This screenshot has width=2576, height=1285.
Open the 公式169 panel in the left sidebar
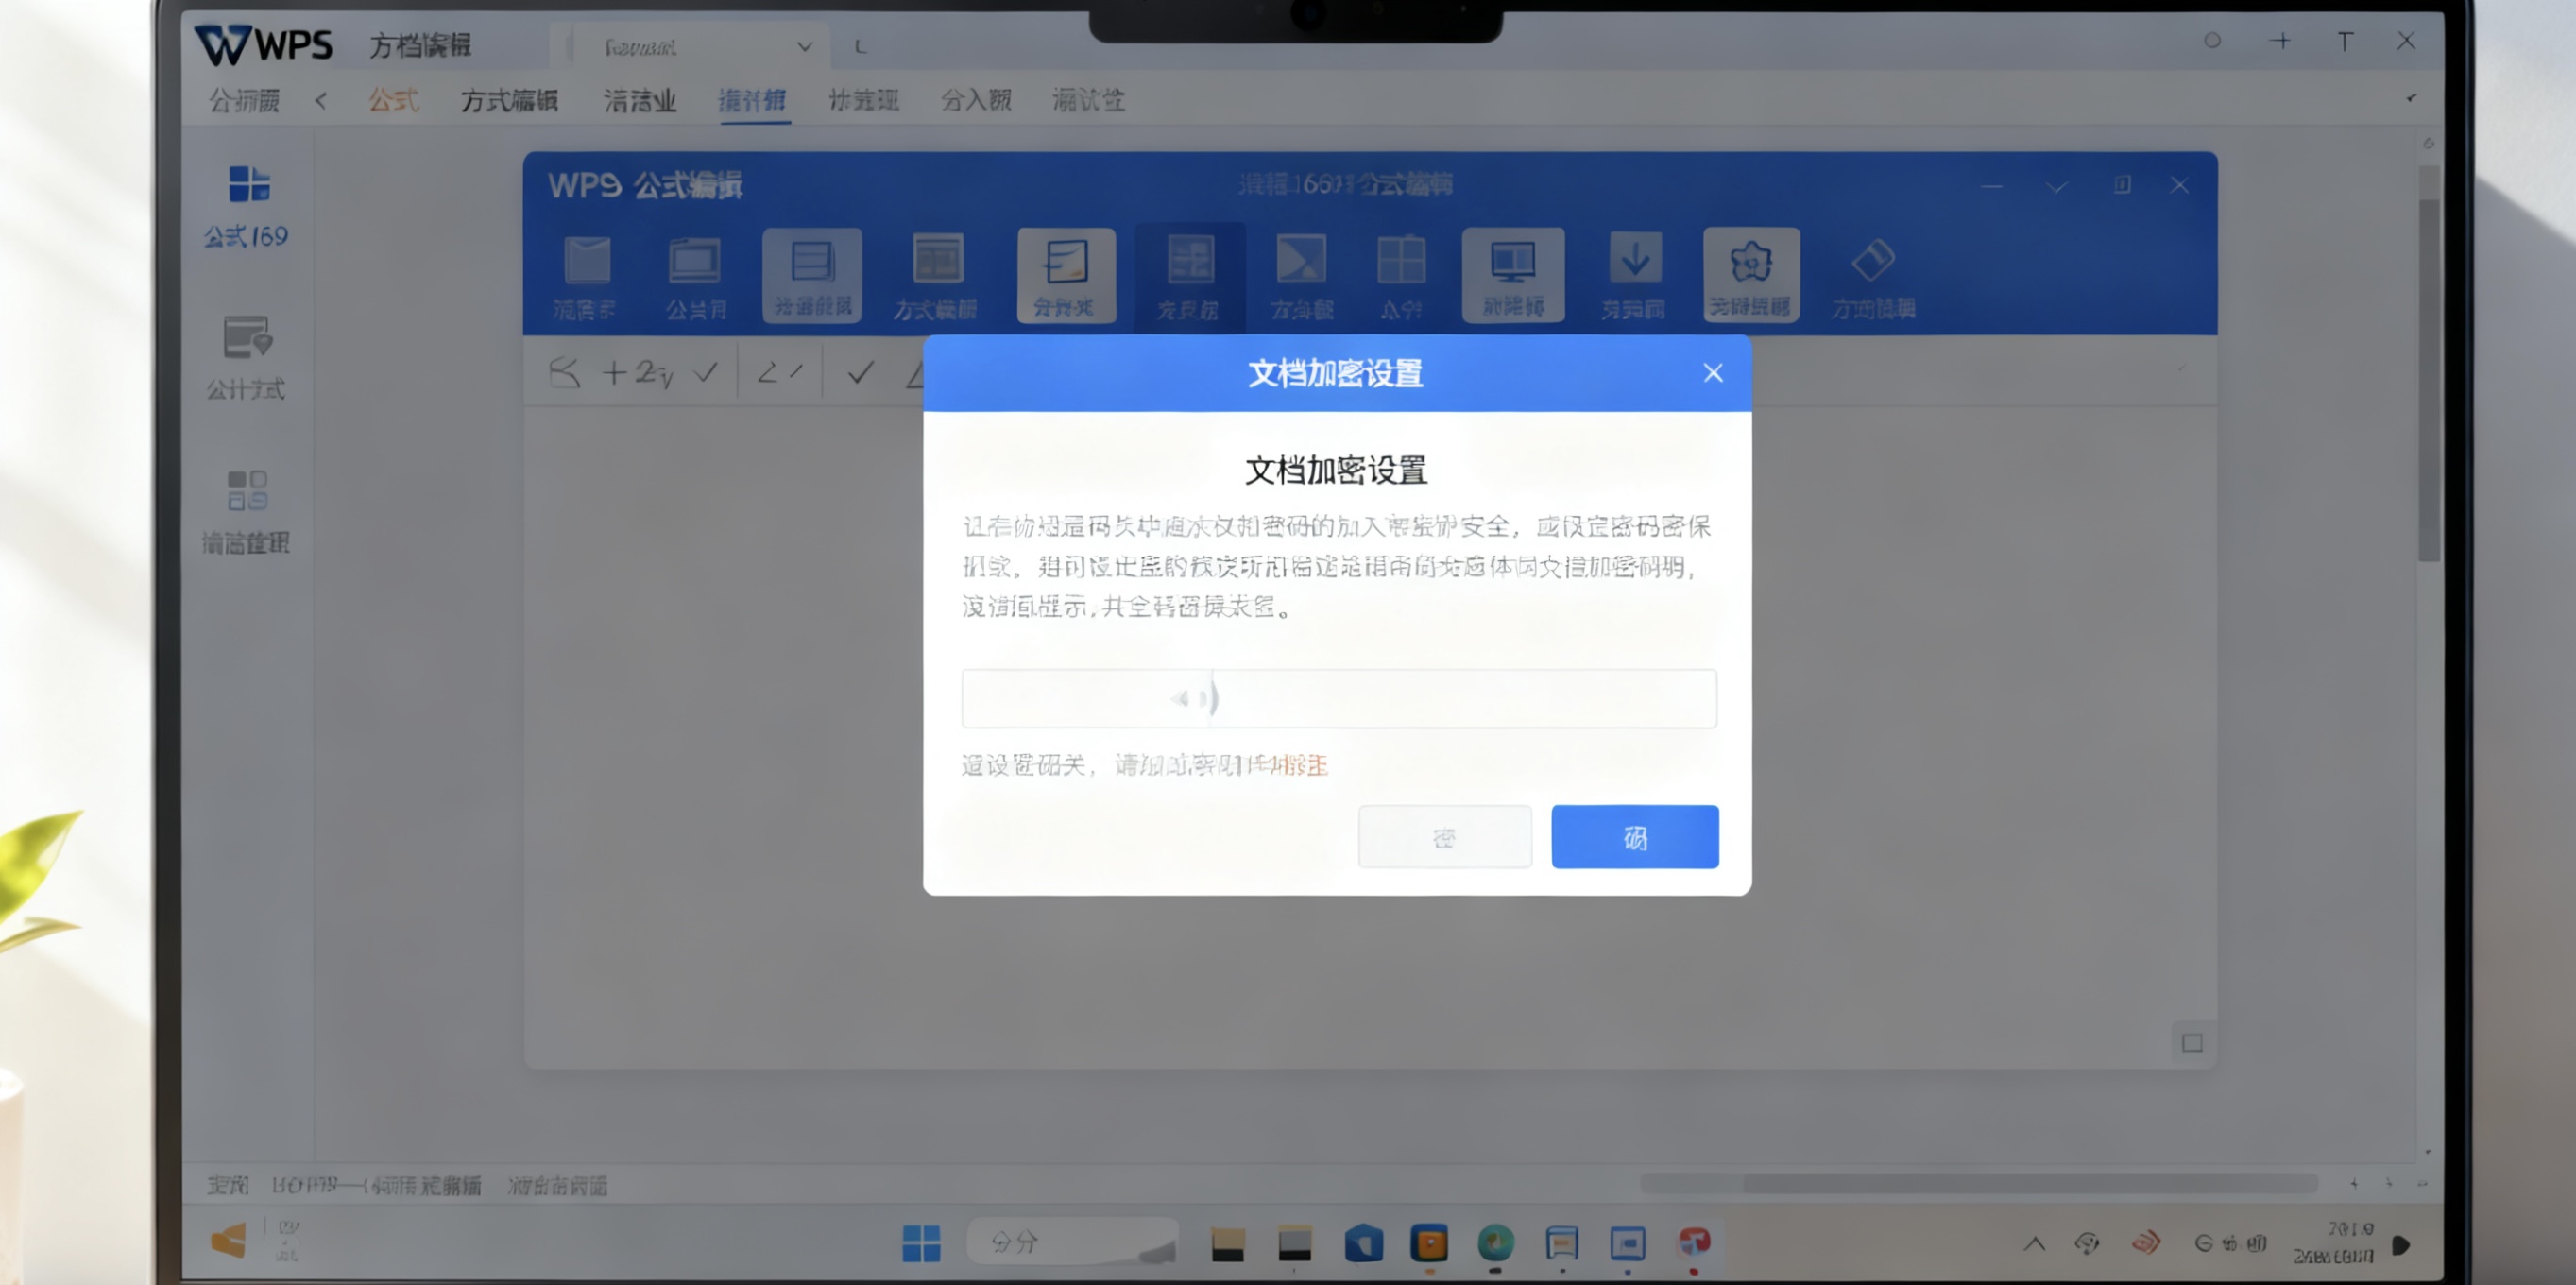click(x=247, y=205)
